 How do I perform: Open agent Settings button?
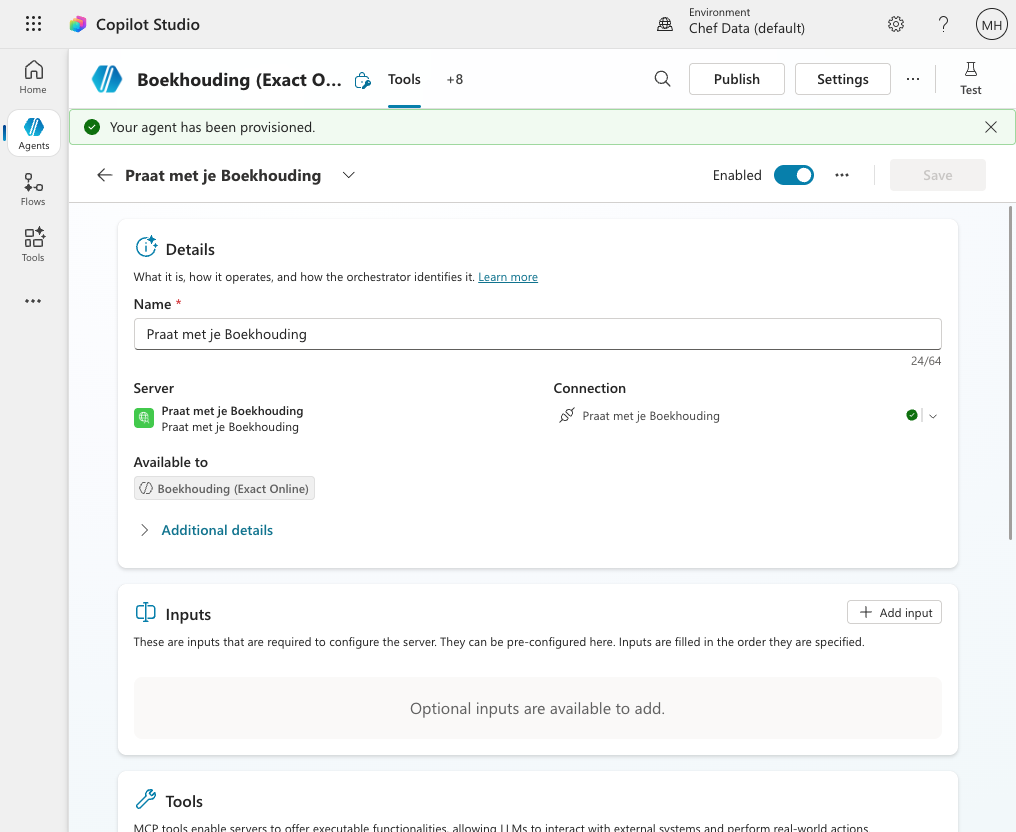842,79
